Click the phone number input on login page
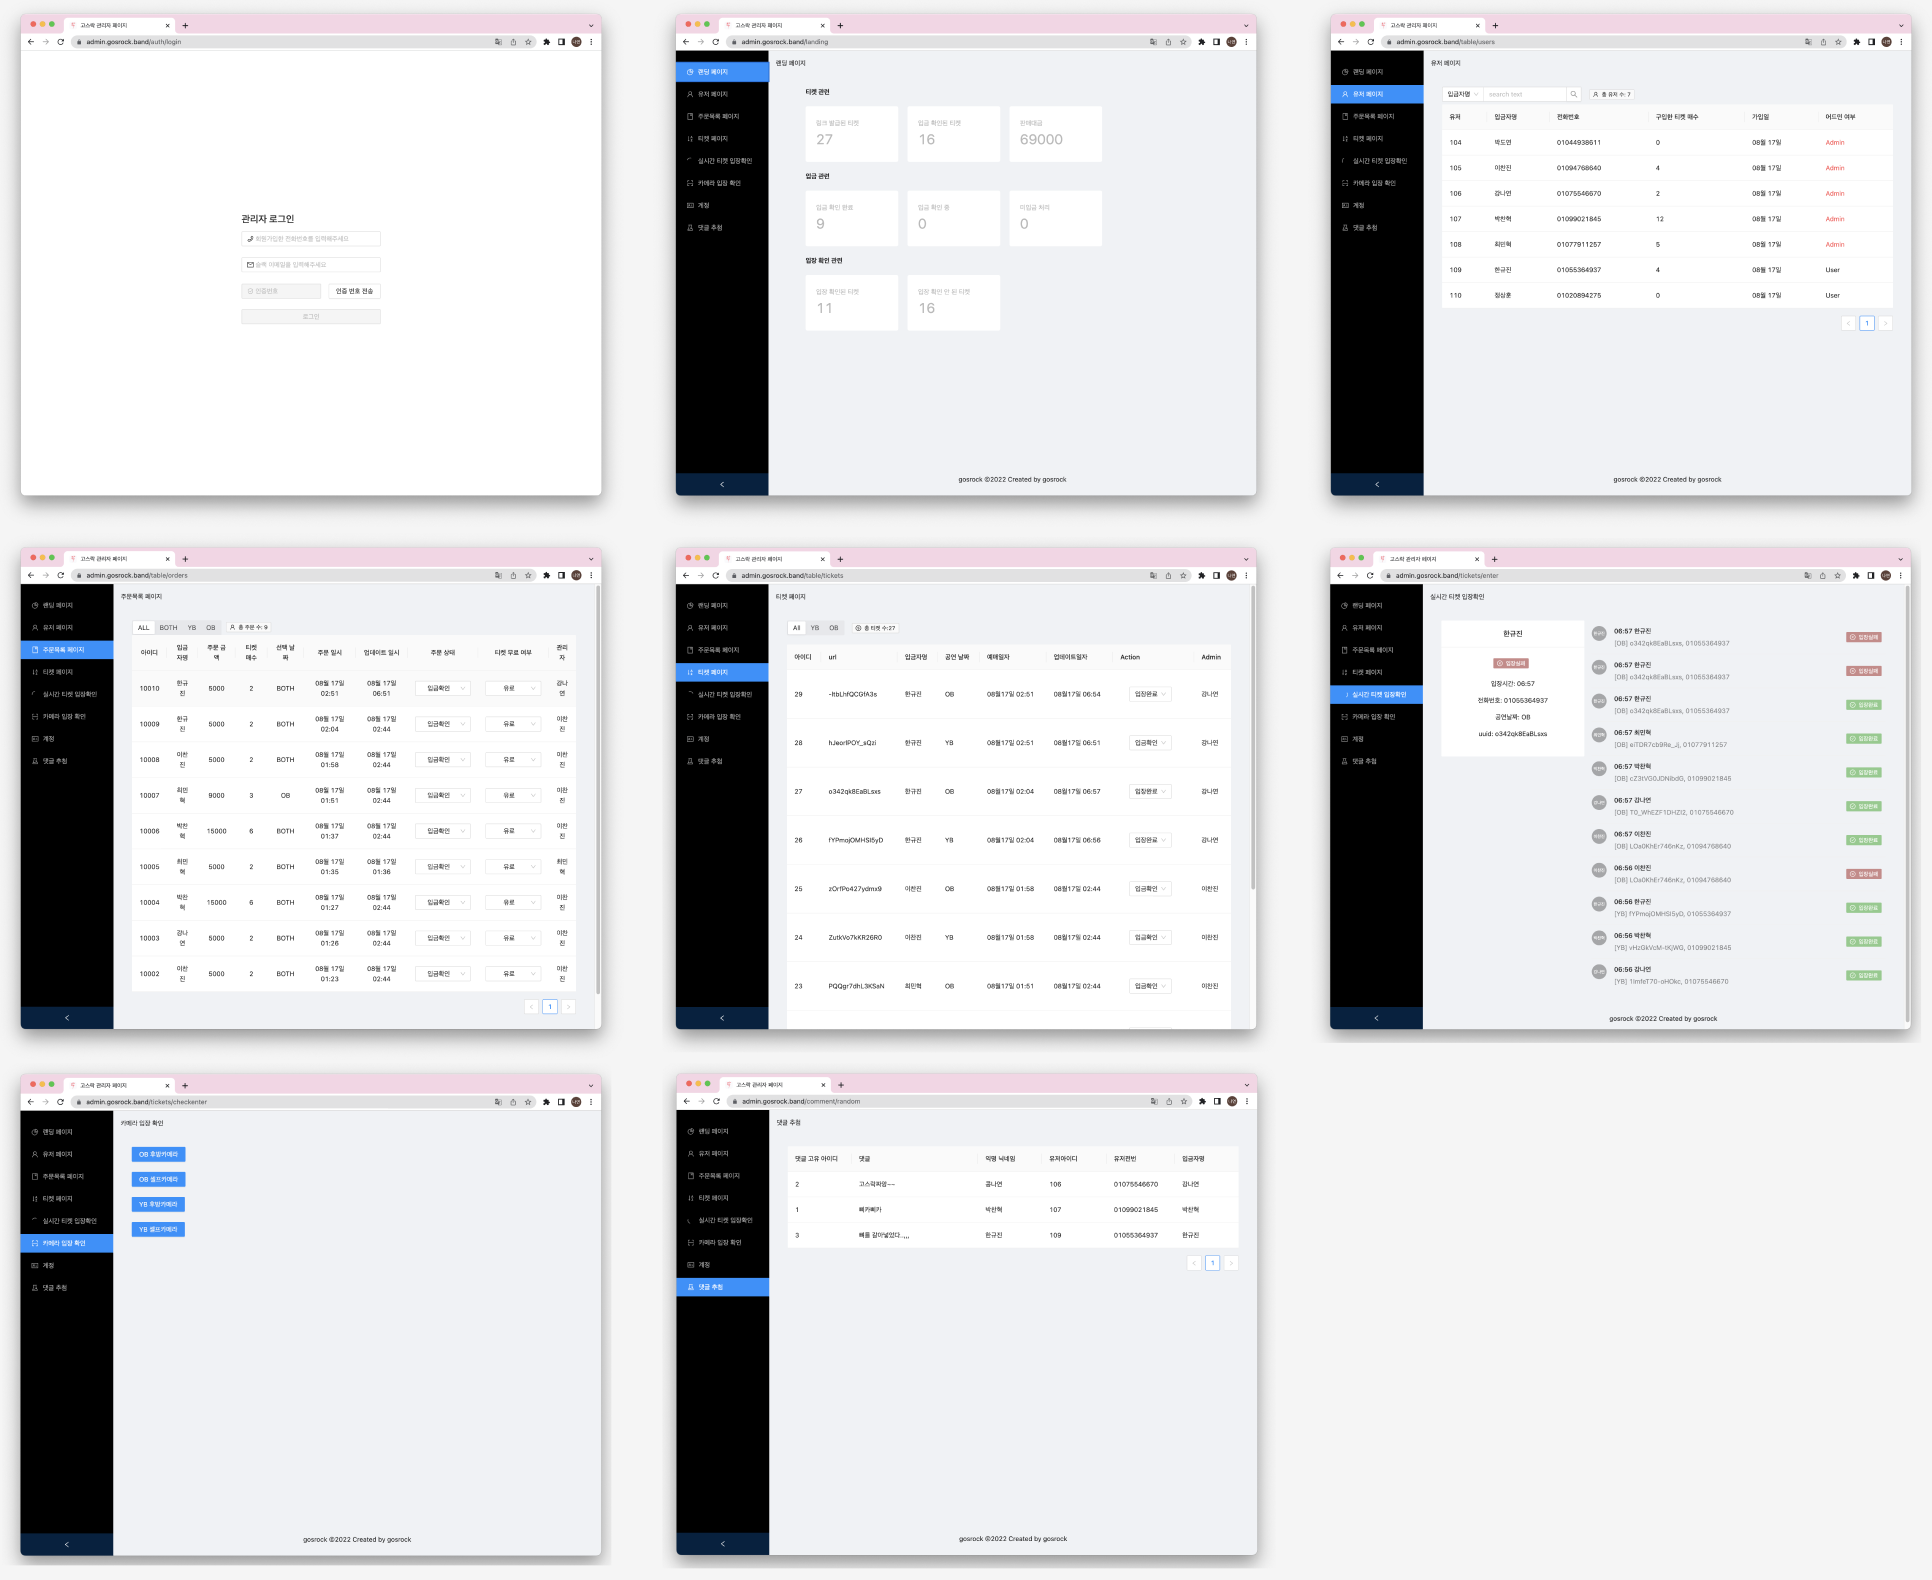Screen dimensions: 1932x1580 click(x=311, y=239)
